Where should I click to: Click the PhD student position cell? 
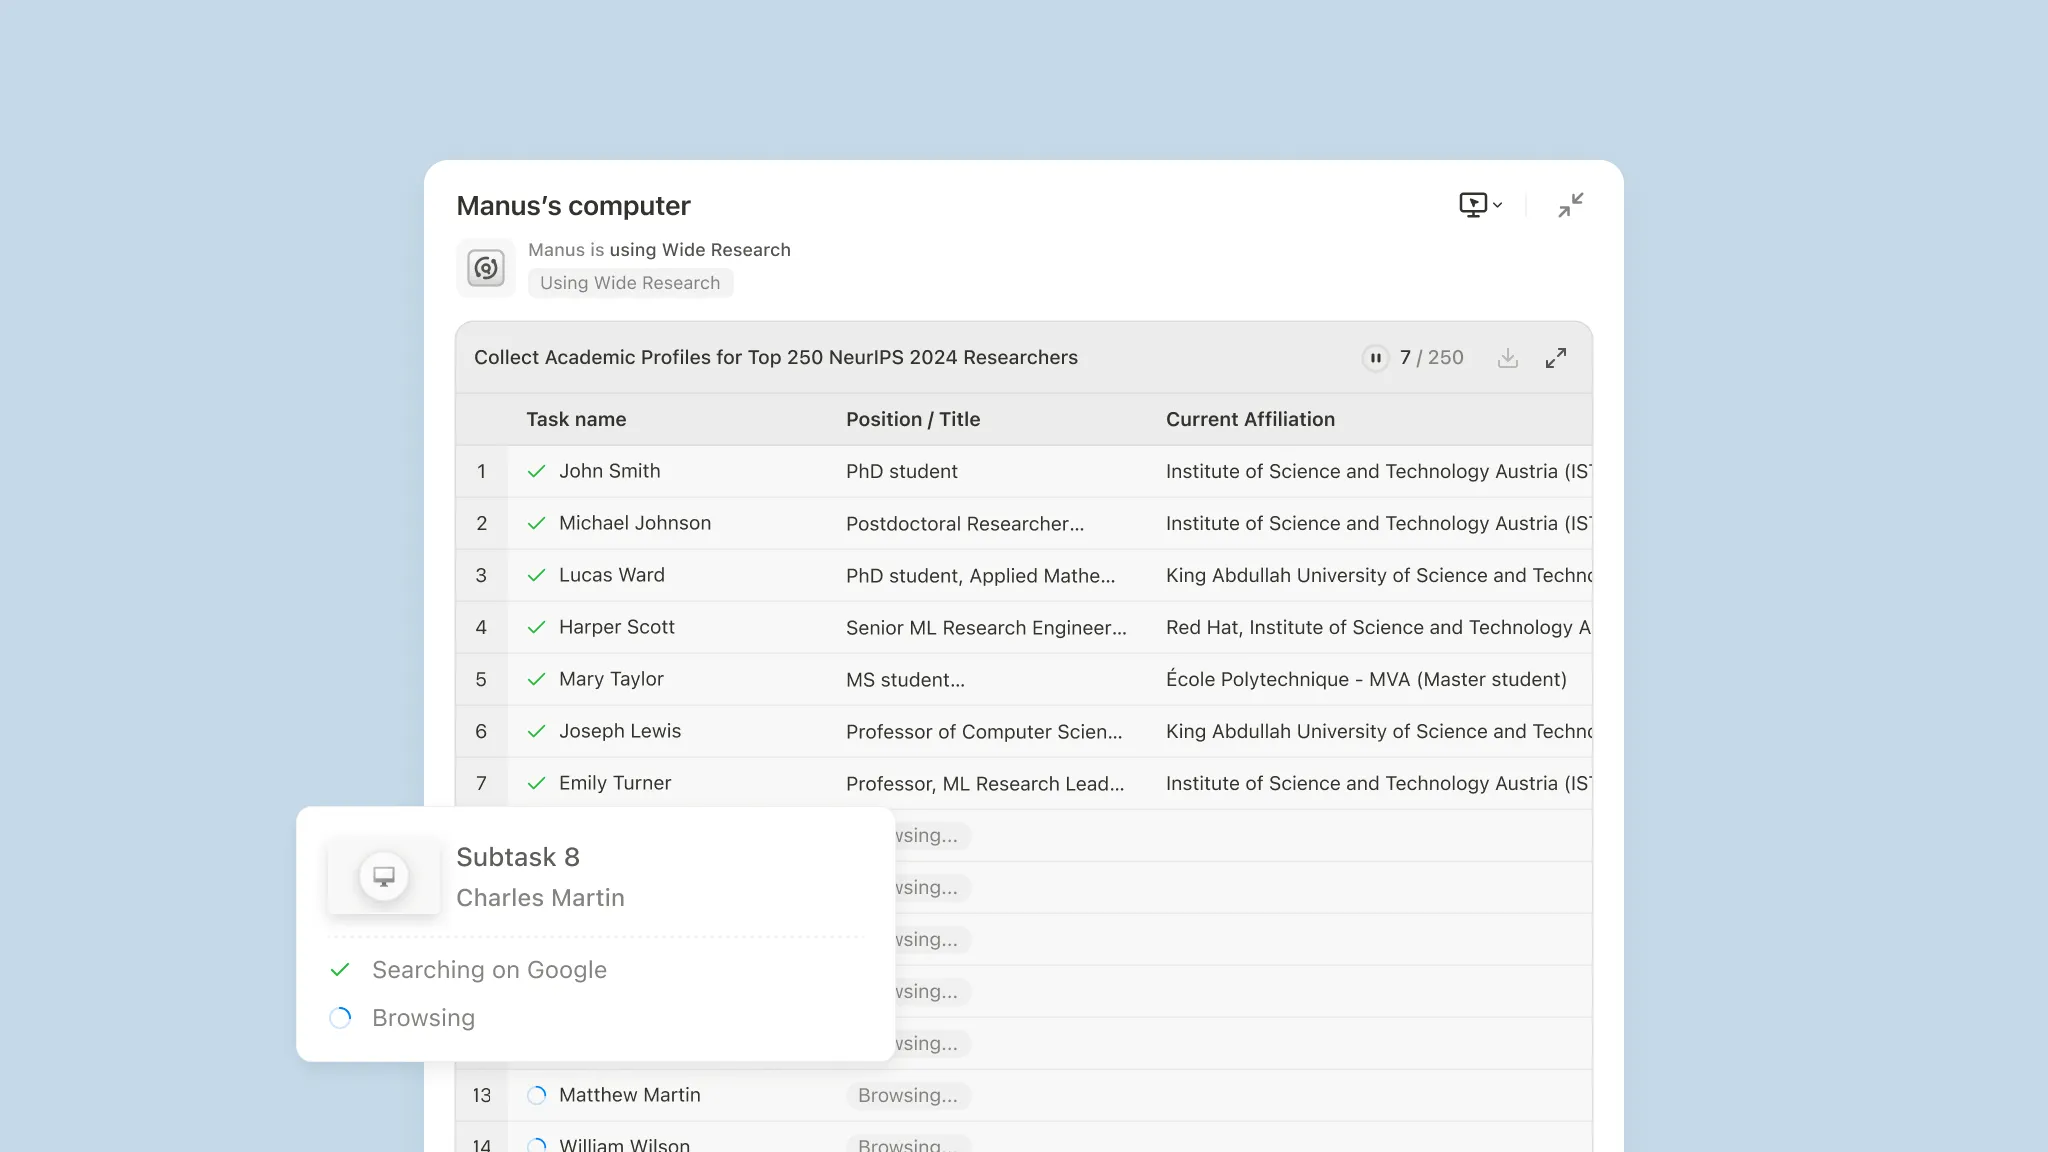click(x=901, y=471)
